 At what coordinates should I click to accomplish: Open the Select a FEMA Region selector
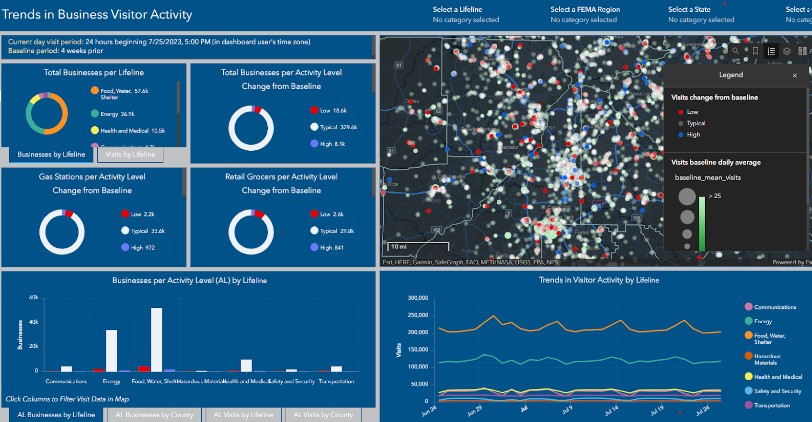(585, 14)
